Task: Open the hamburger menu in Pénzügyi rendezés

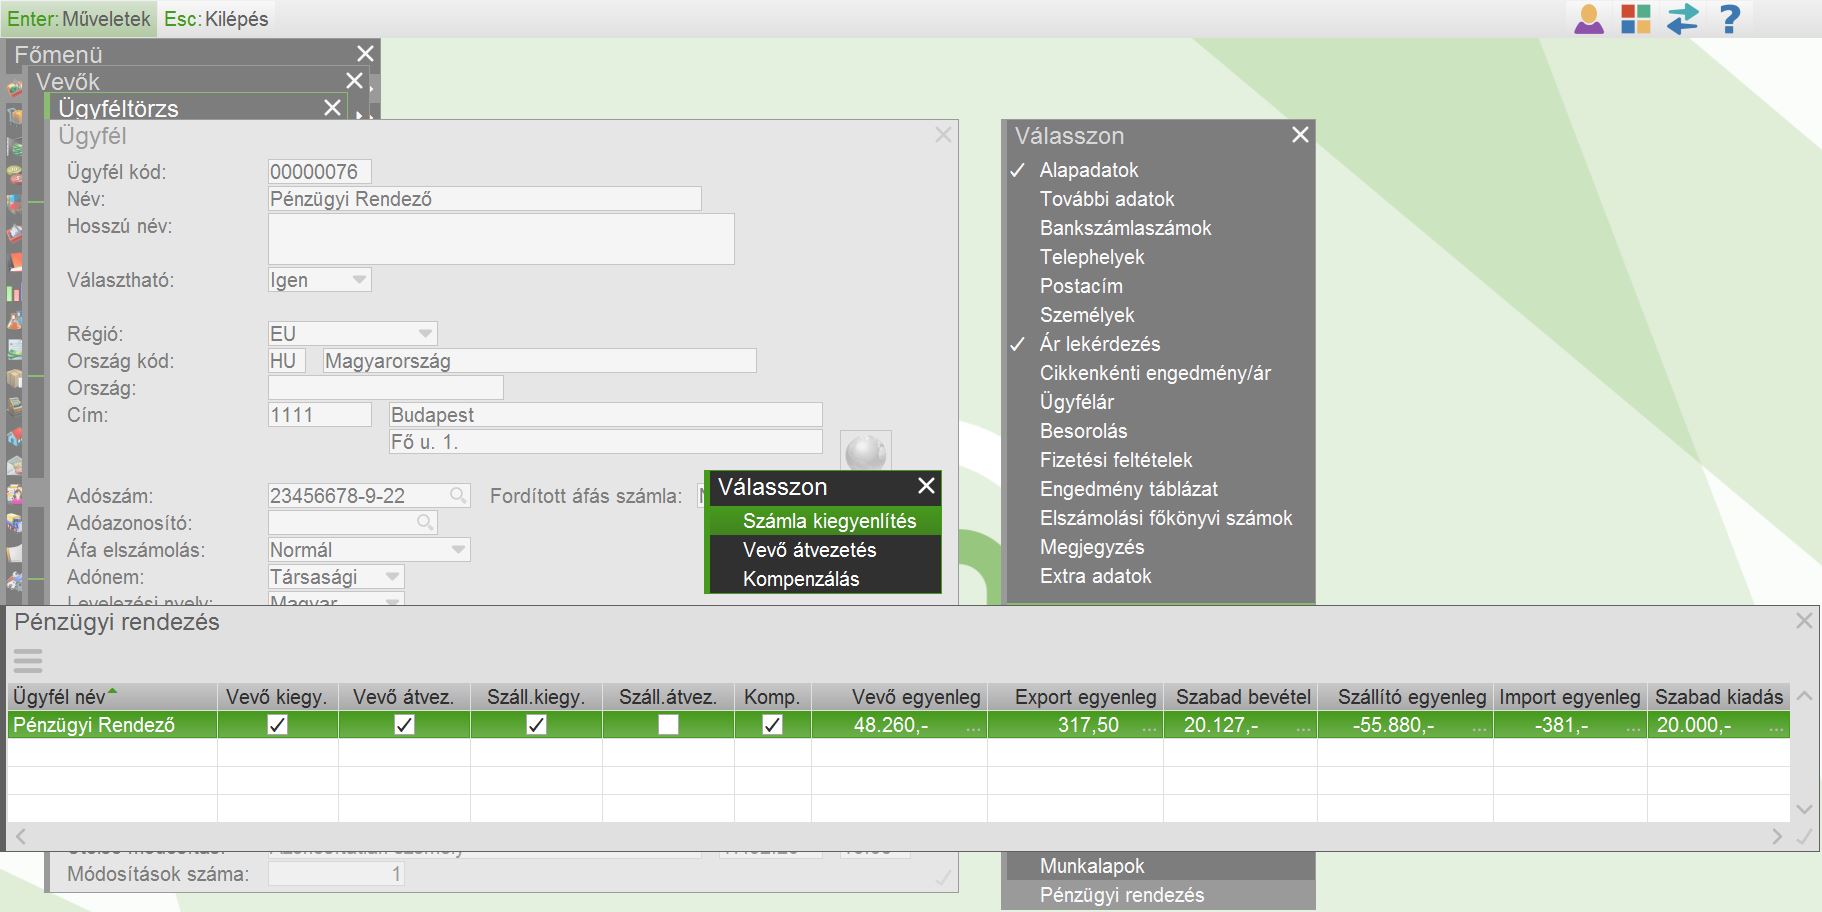Action: tap(28, 660)
